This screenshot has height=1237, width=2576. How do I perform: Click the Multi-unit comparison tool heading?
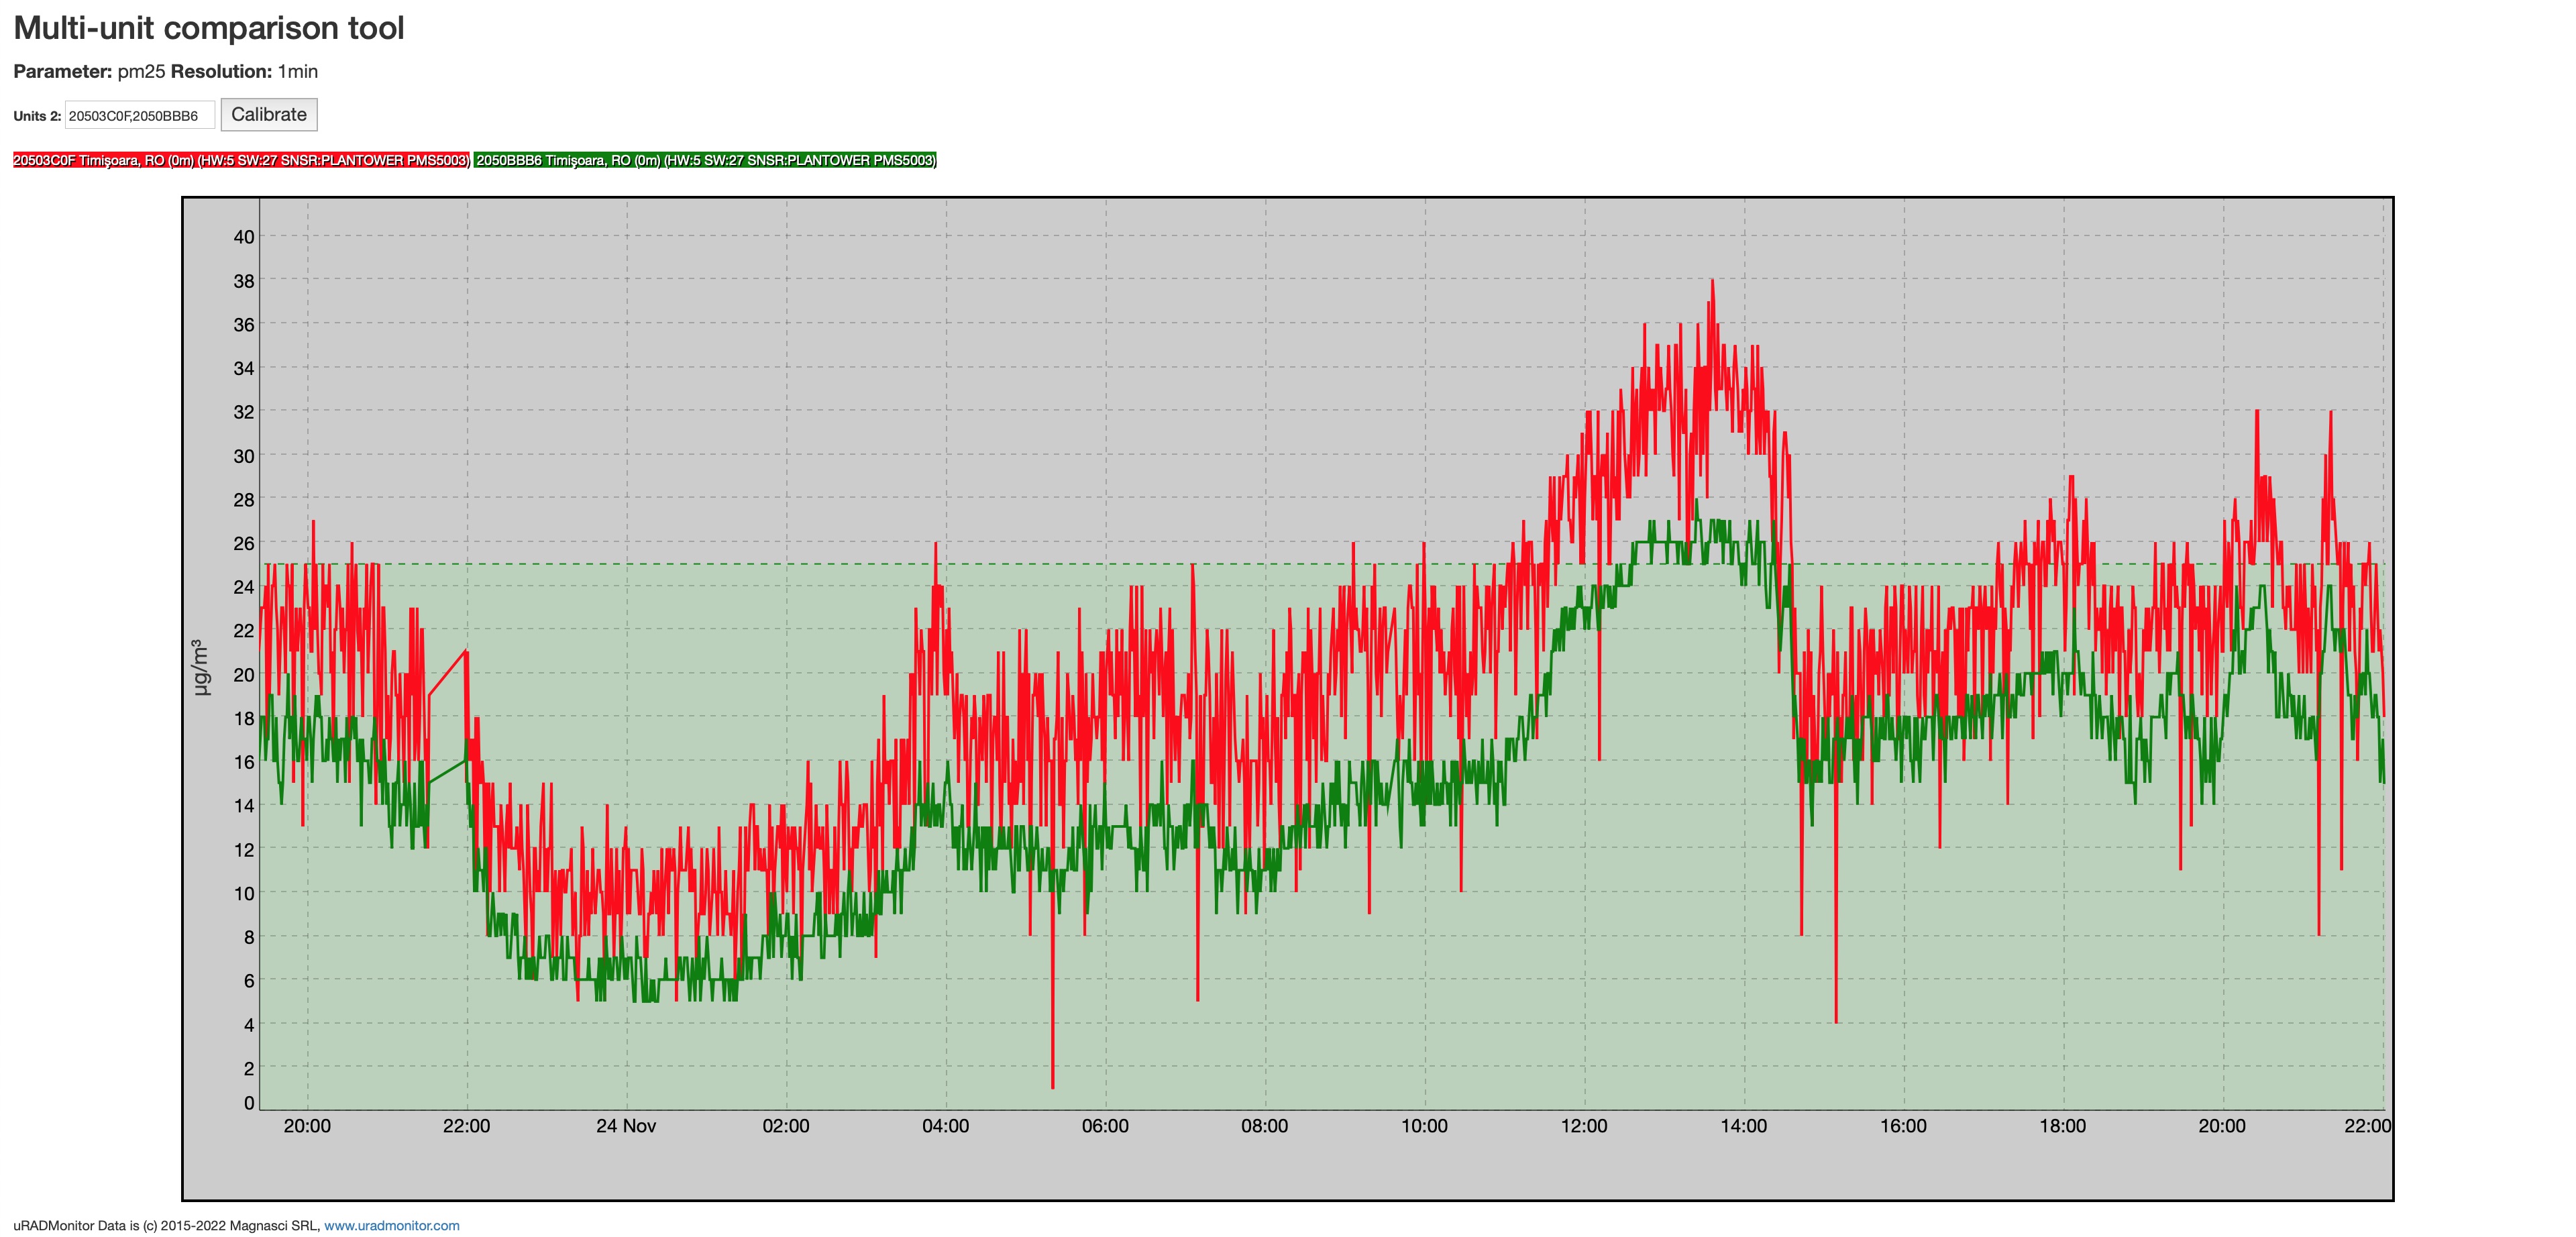tap(209, 28)
